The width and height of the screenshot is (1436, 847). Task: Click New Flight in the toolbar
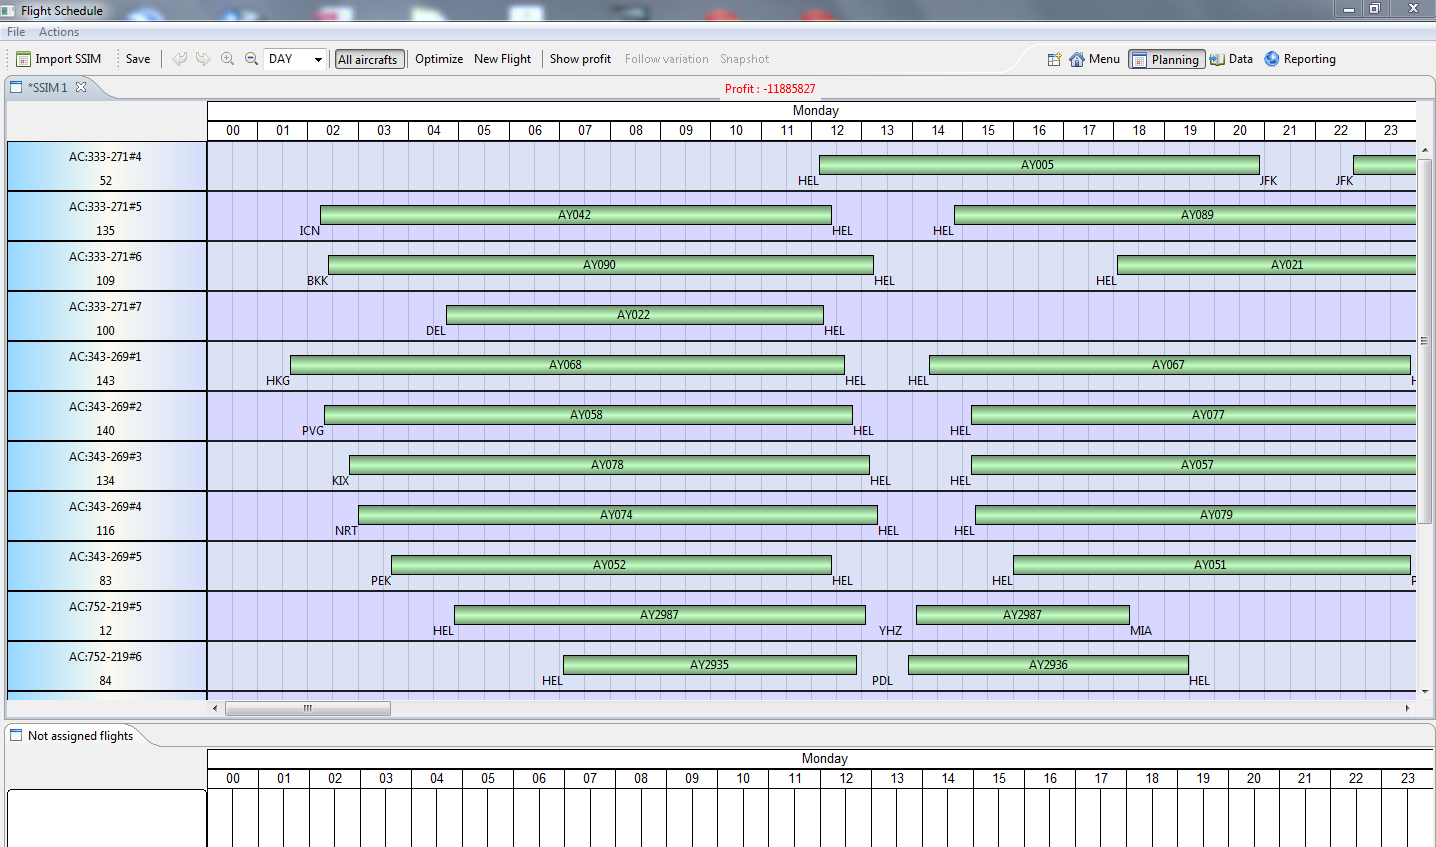[x=502, y=59]
